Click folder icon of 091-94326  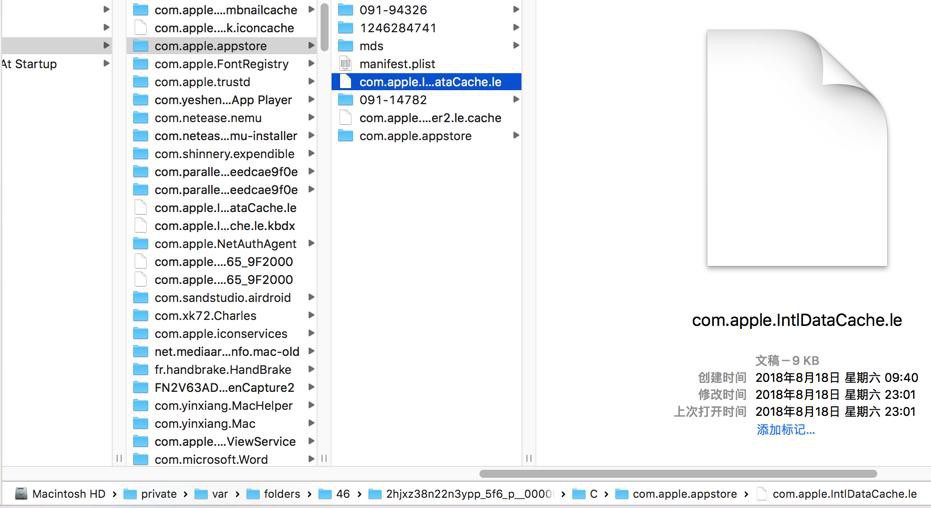(346, 9)
